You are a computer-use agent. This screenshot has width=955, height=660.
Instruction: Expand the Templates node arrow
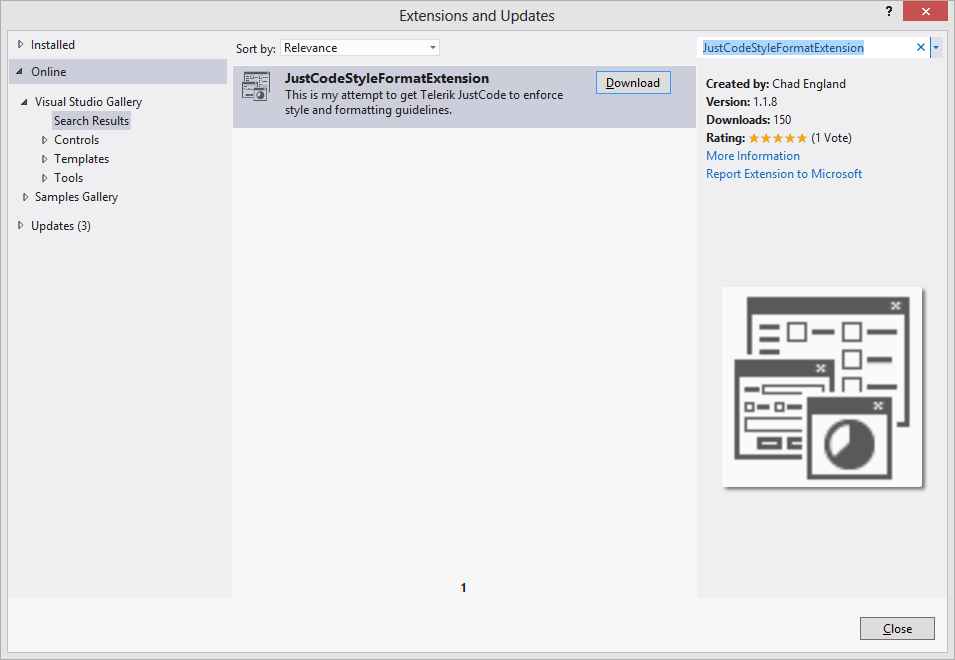44,159
